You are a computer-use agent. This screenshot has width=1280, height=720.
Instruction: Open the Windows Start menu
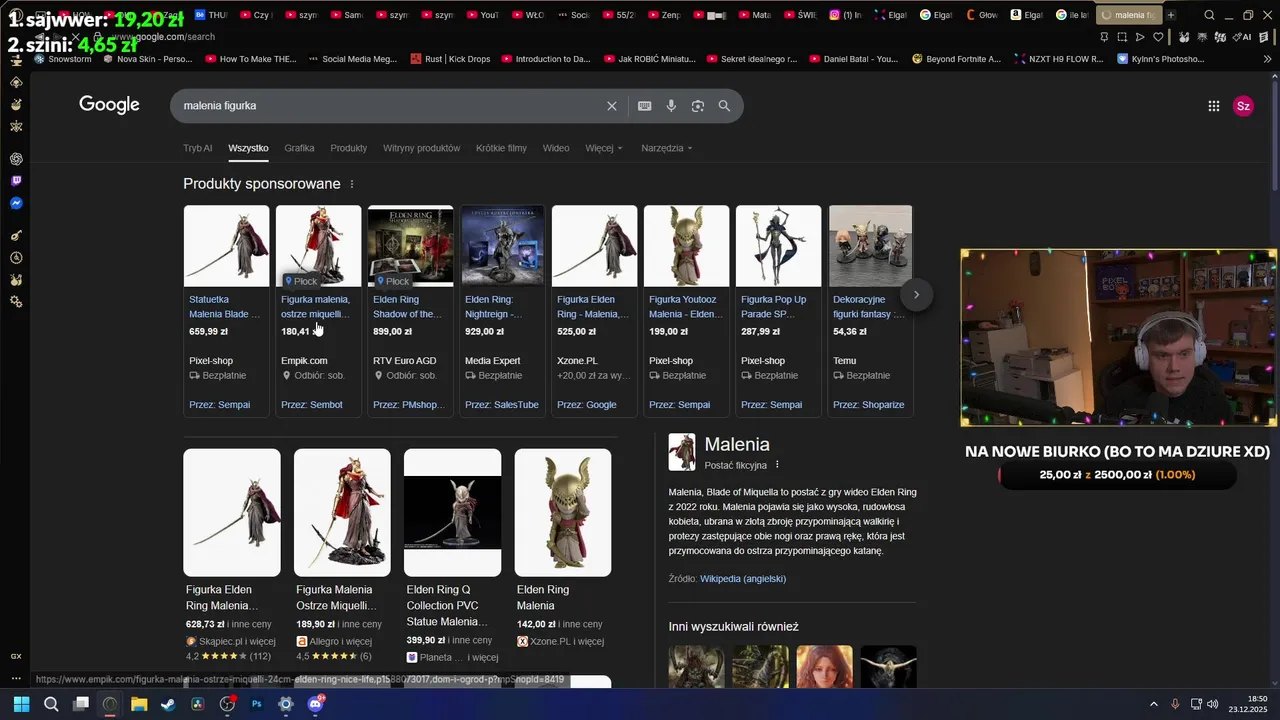(21, 704)
